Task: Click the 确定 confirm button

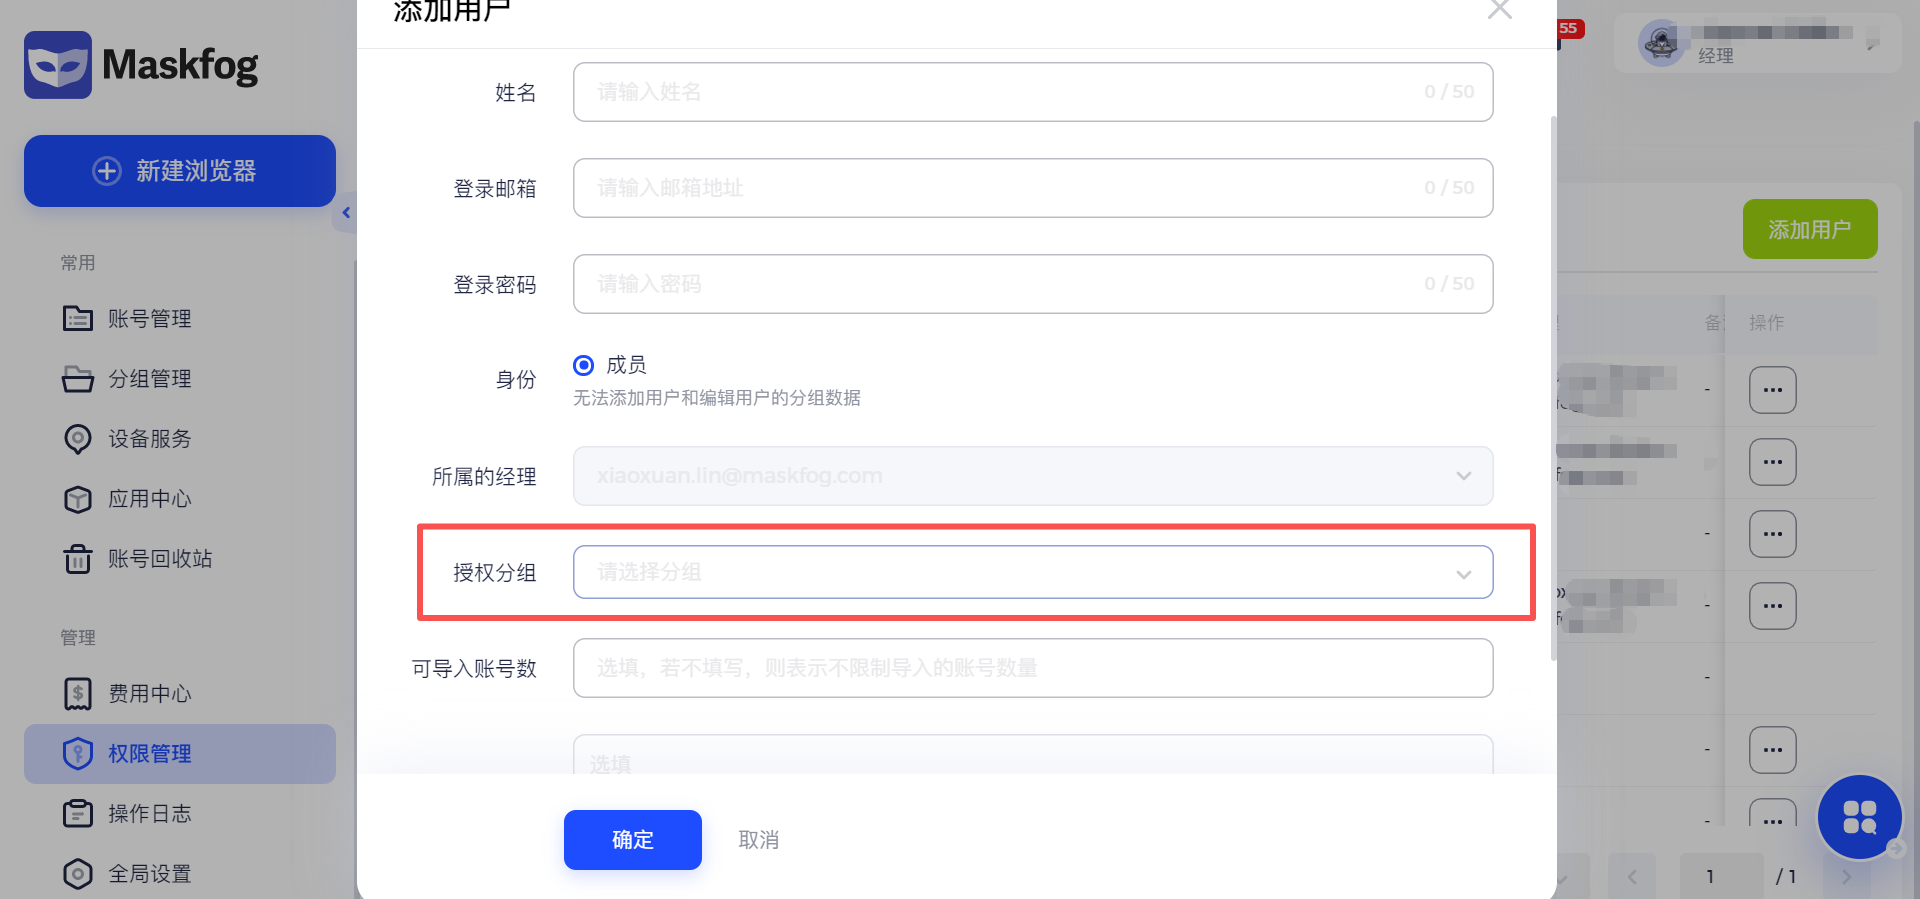Action: tap(633, 840)
